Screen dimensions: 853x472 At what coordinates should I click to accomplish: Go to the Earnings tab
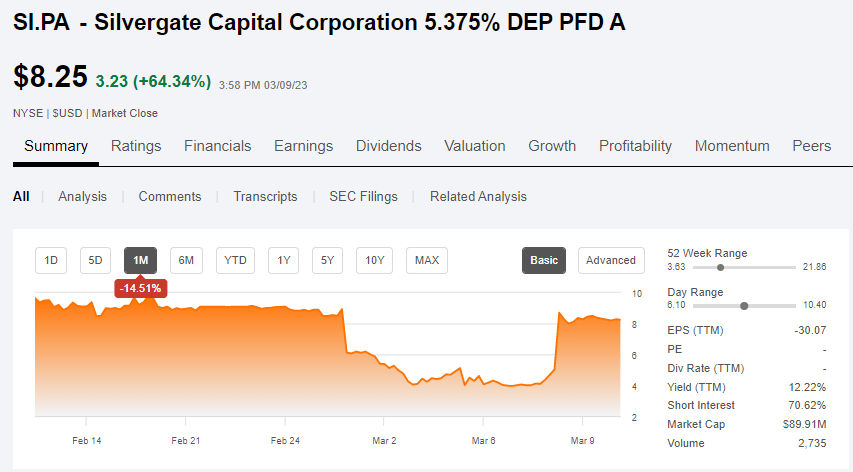[304, 146]
